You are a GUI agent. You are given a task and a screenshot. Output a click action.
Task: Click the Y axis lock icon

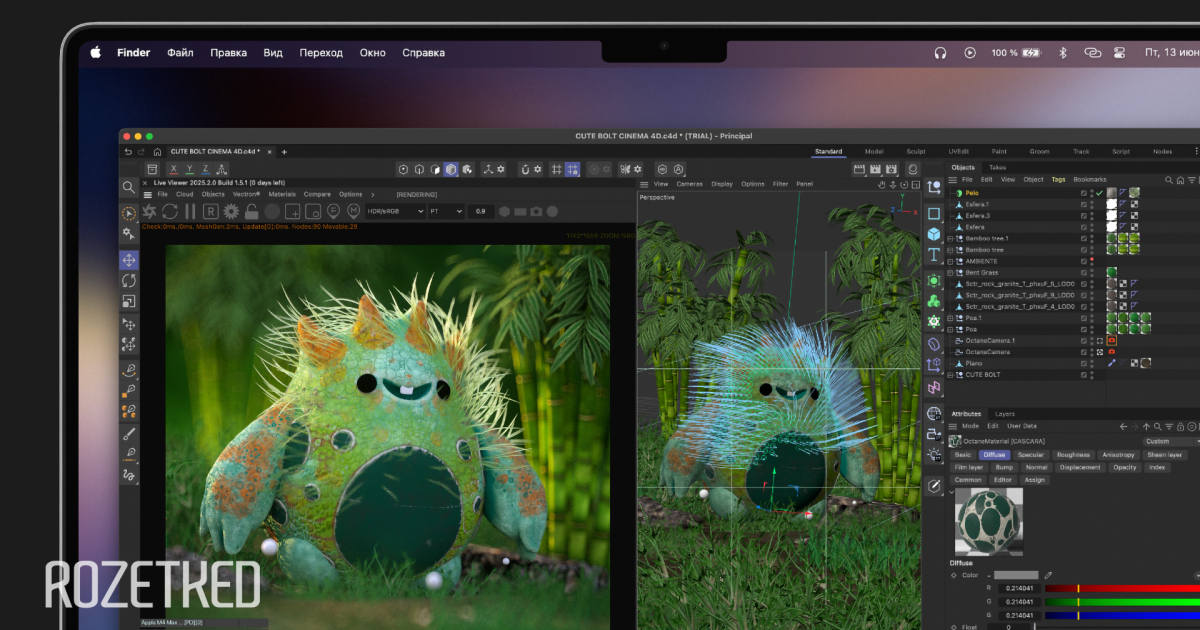tap(190, 169)
